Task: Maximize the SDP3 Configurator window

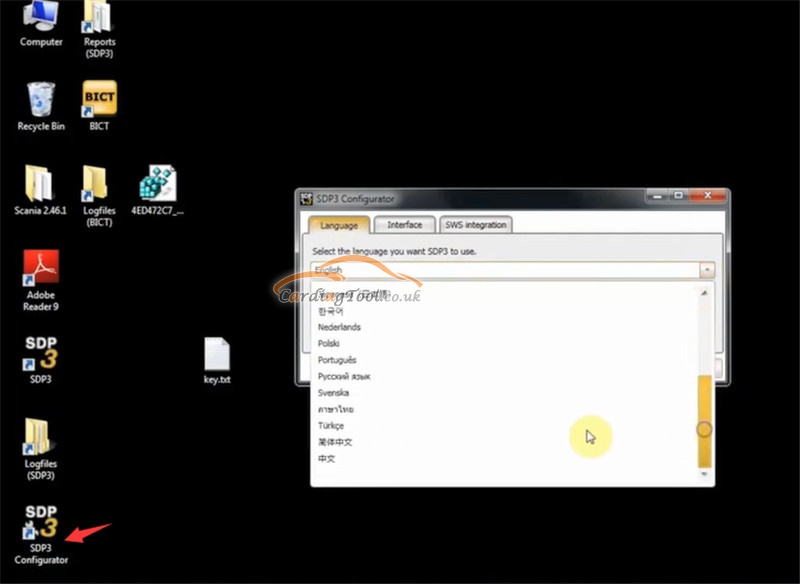Action: [x=679, y=196]
